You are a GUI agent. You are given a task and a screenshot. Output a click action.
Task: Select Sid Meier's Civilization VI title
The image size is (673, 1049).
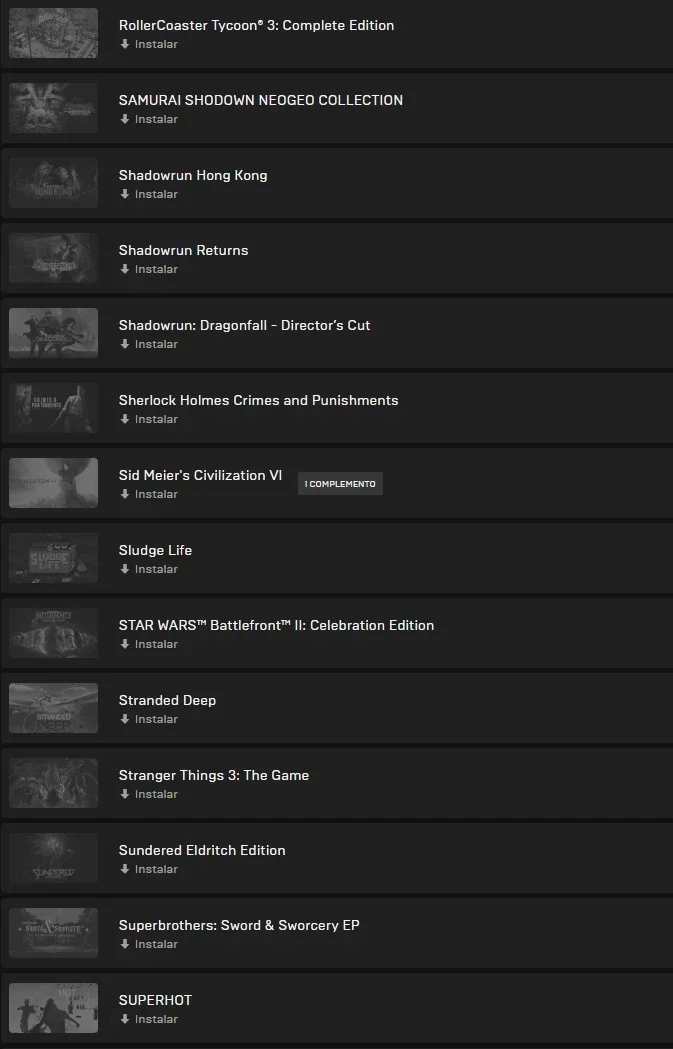[x=200, y=475]
